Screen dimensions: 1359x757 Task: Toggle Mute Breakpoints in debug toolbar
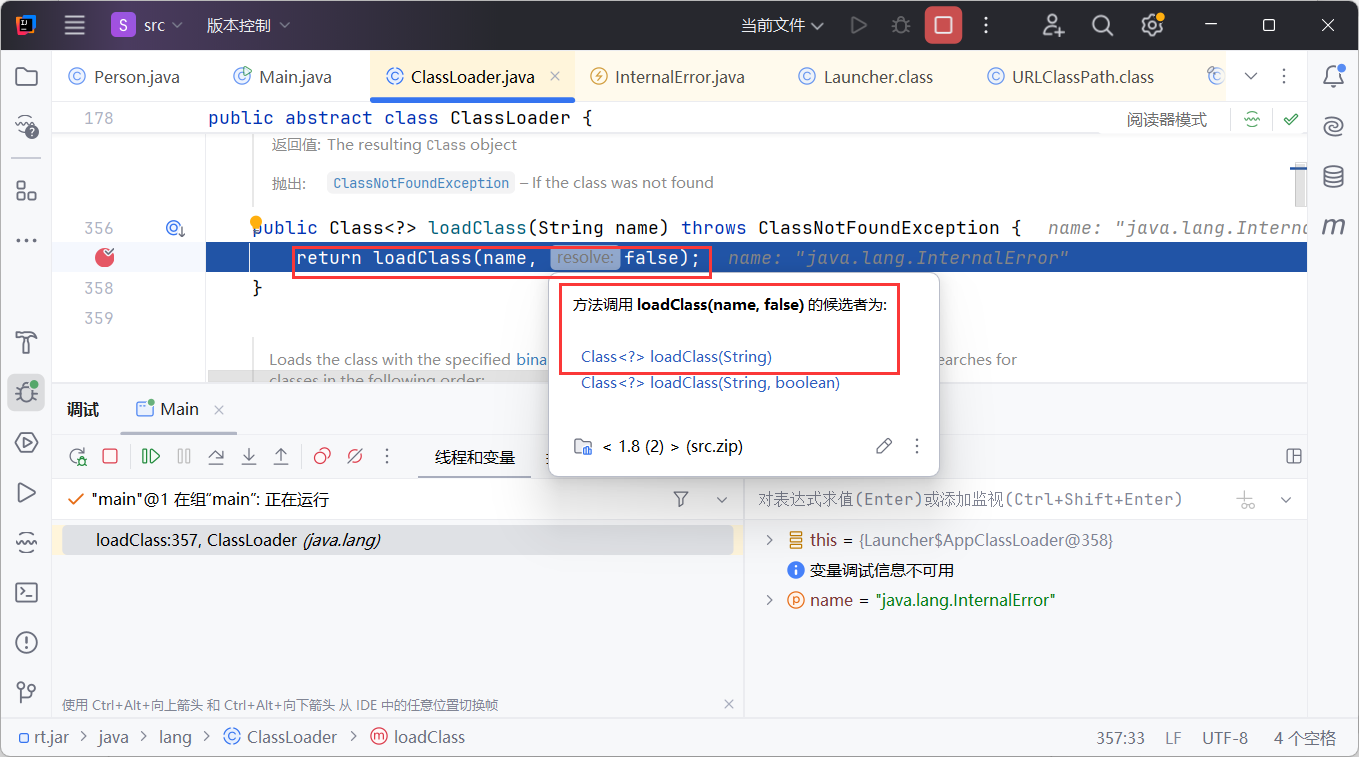[354, 456]
